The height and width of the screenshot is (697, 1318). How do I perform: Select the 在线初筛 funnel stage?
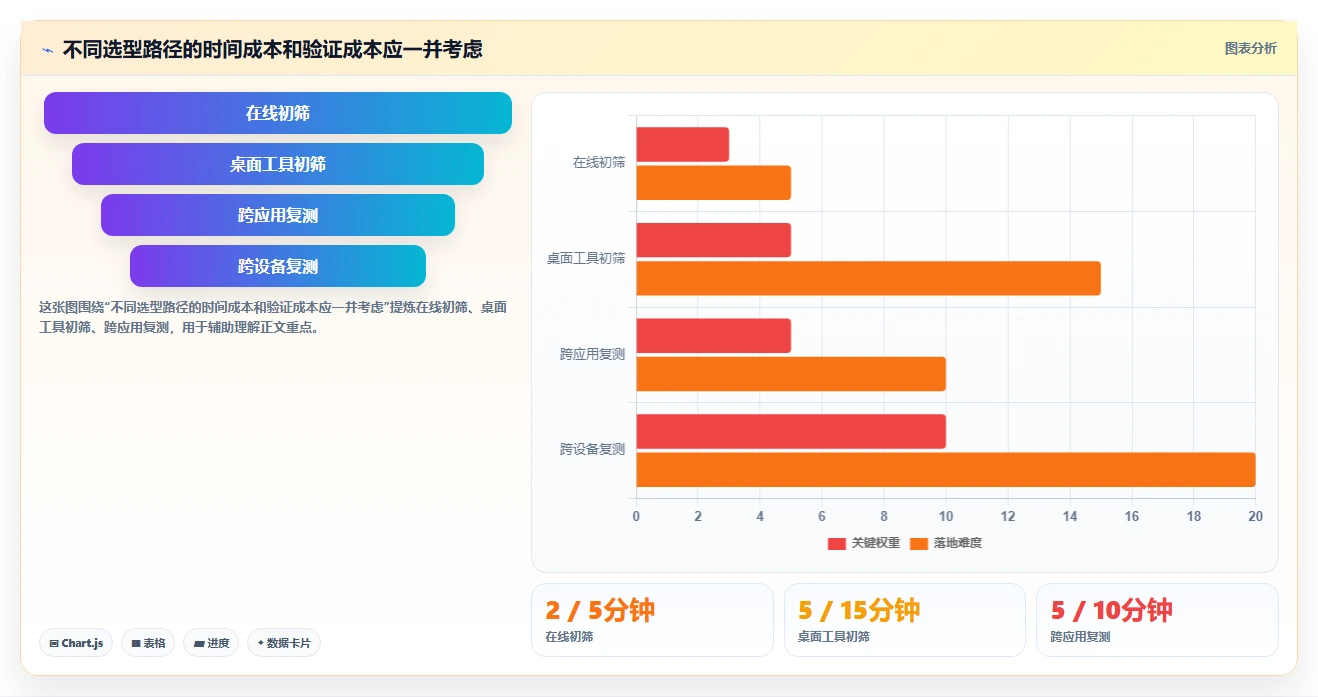coord(278,113)
